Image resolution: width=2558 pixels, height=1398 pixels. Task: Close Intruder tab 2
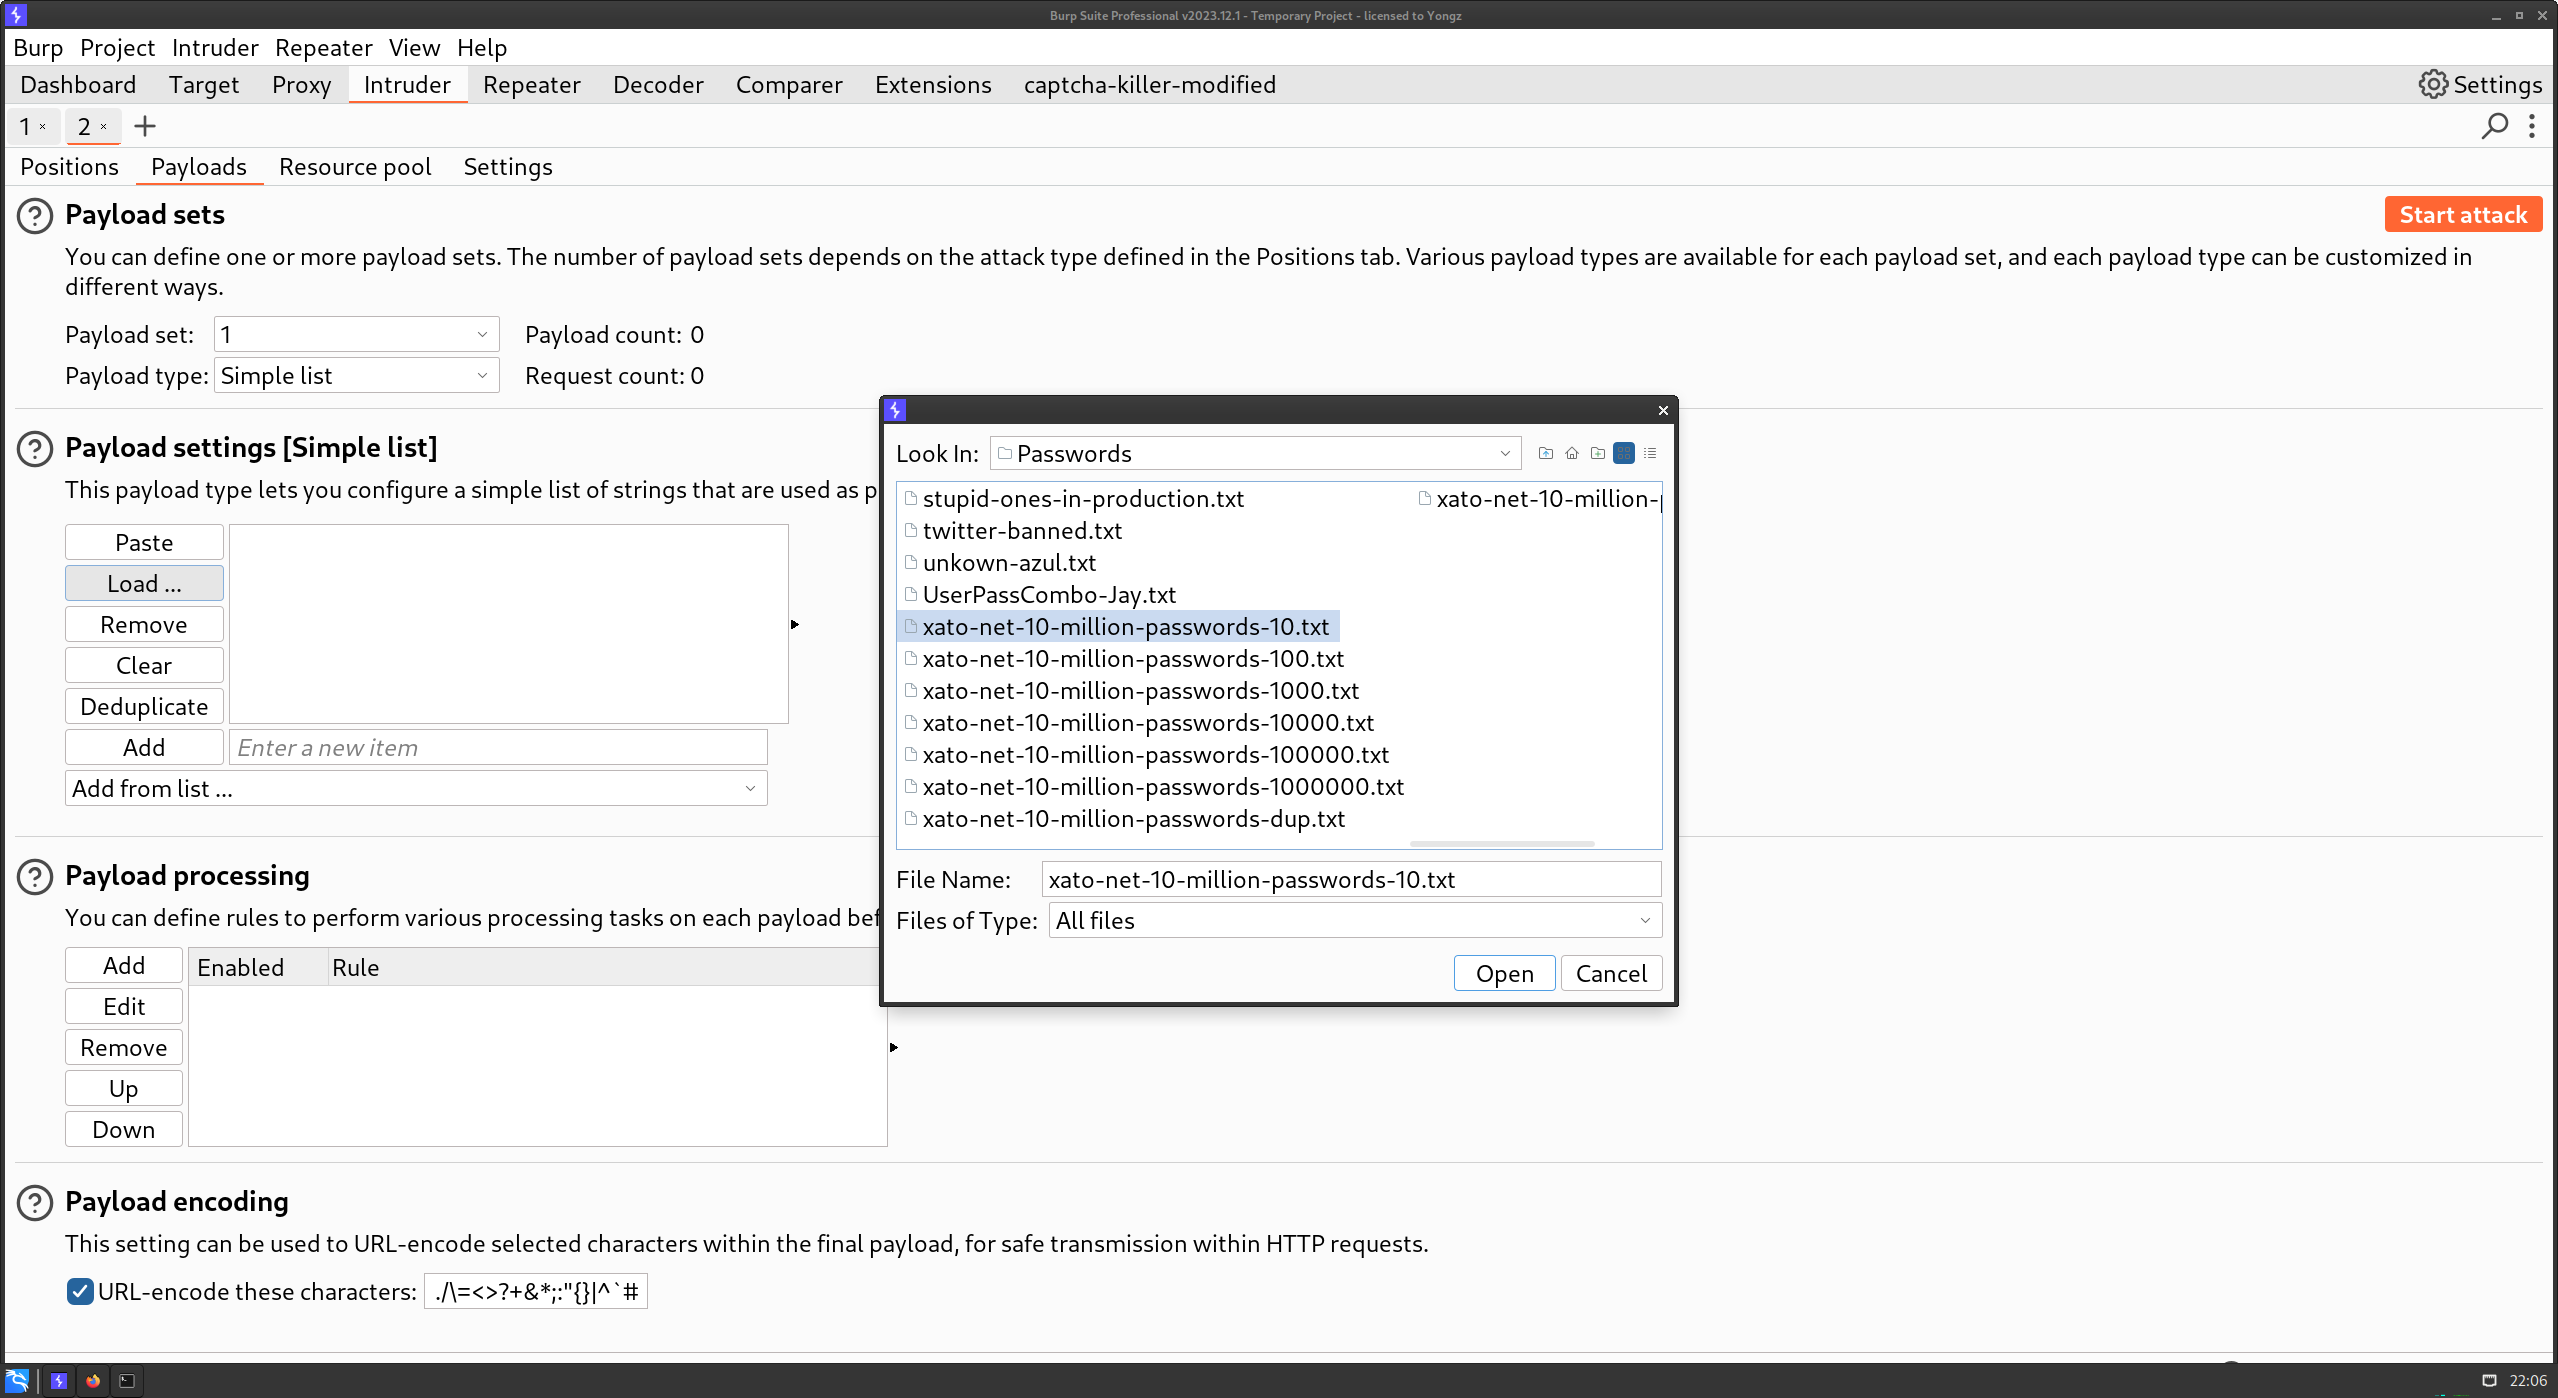click(103, 126)
